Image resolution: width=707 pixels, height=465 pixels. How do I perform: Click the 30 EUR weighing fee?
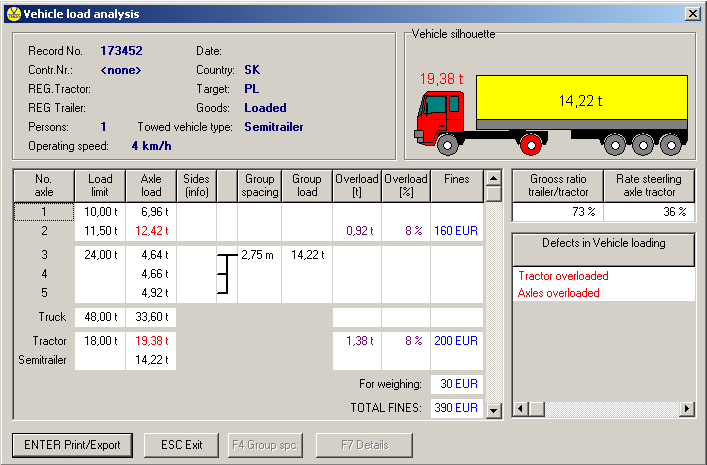tap(459, 384)
